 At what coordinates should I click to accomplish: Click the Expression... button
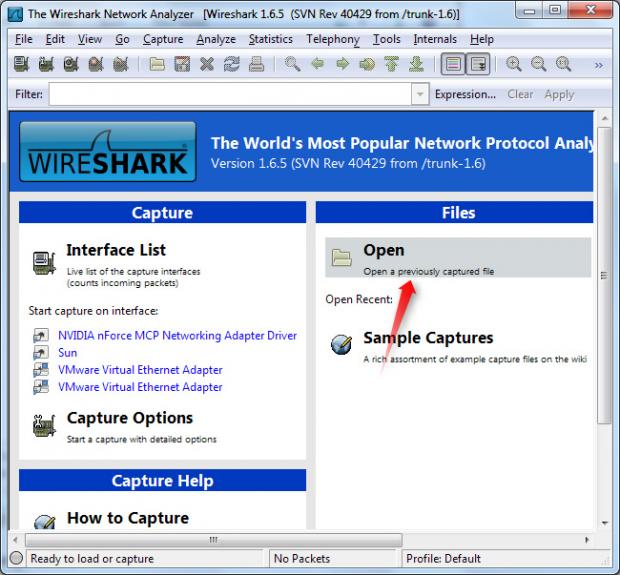pos(465,94)
